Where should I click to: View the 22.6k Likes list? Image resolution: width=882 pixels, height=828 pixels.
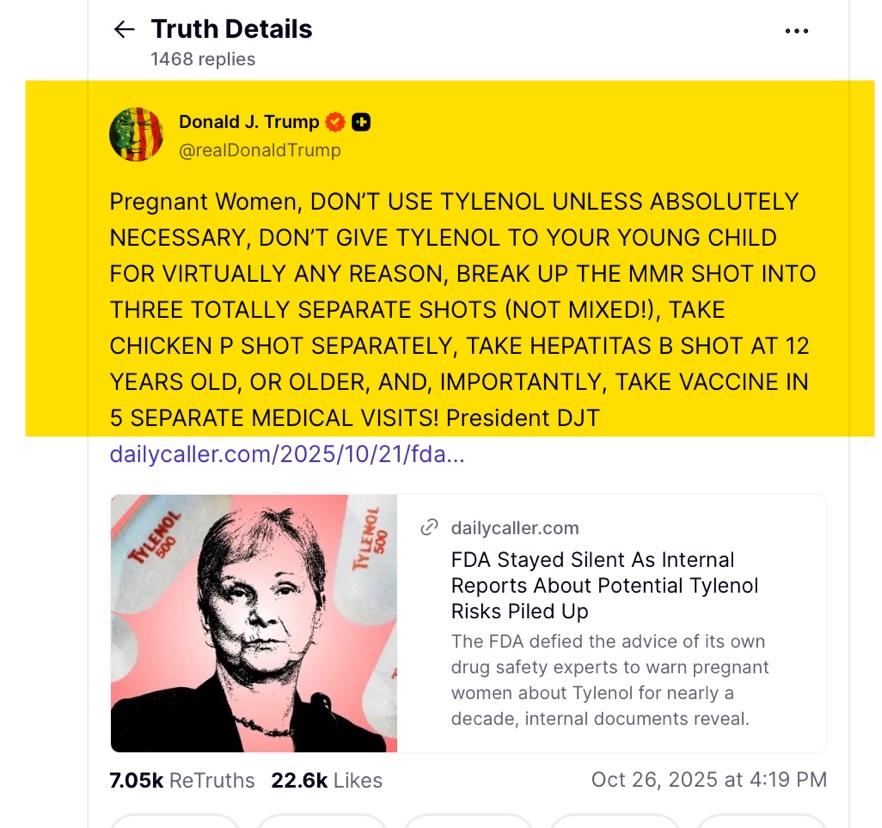click(326, 780)
